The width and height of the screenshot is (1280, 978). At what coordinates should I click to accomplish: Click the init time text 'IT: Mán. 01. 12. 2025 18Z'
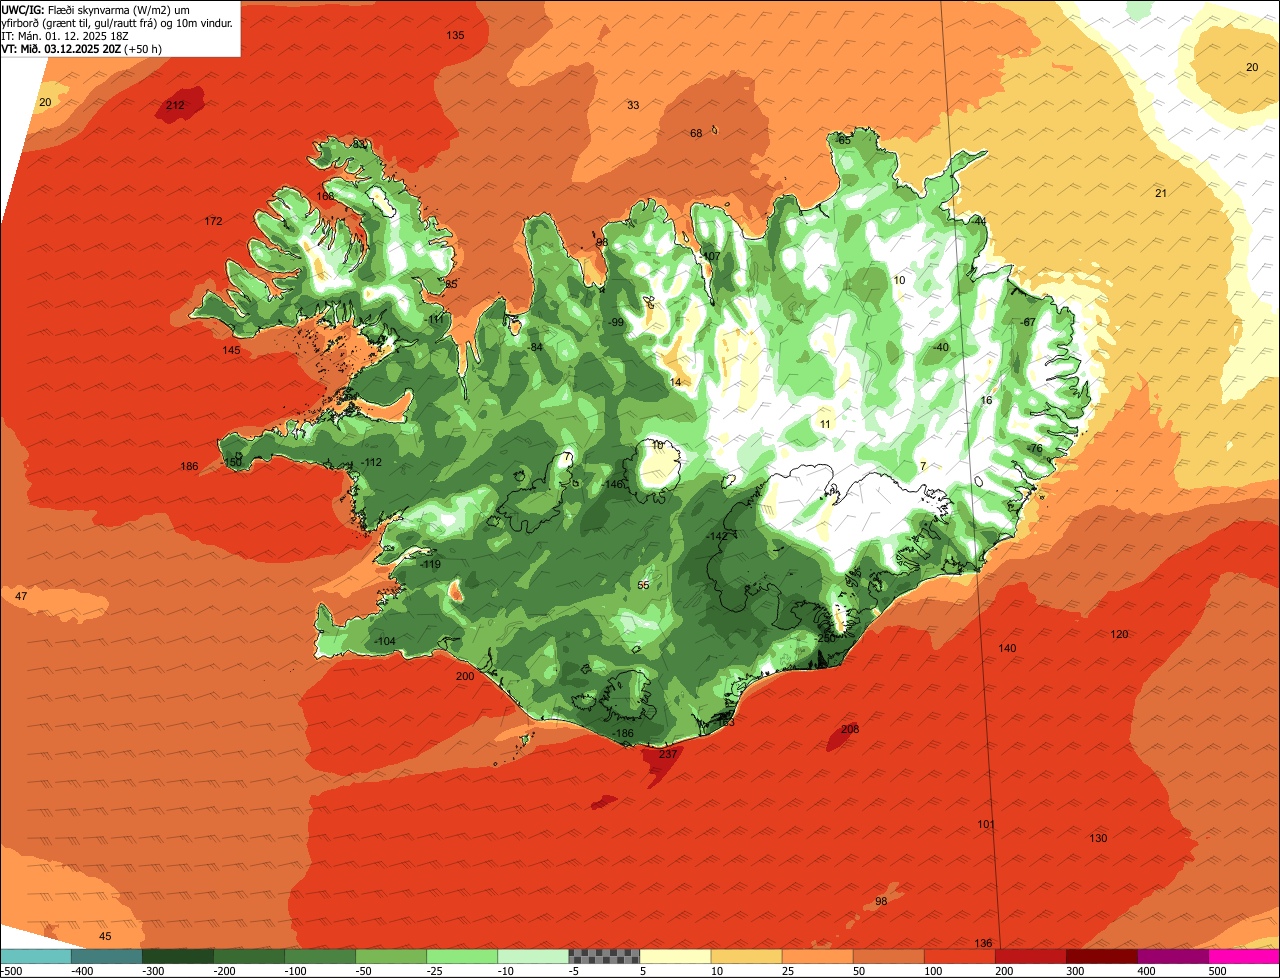point(67,35)
